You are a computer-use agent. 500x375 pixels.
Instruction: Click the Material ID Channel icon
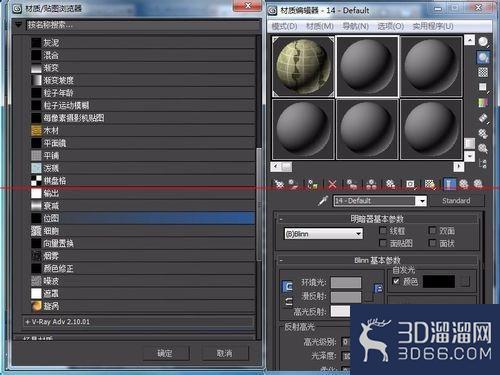click(x=410, y=184)
